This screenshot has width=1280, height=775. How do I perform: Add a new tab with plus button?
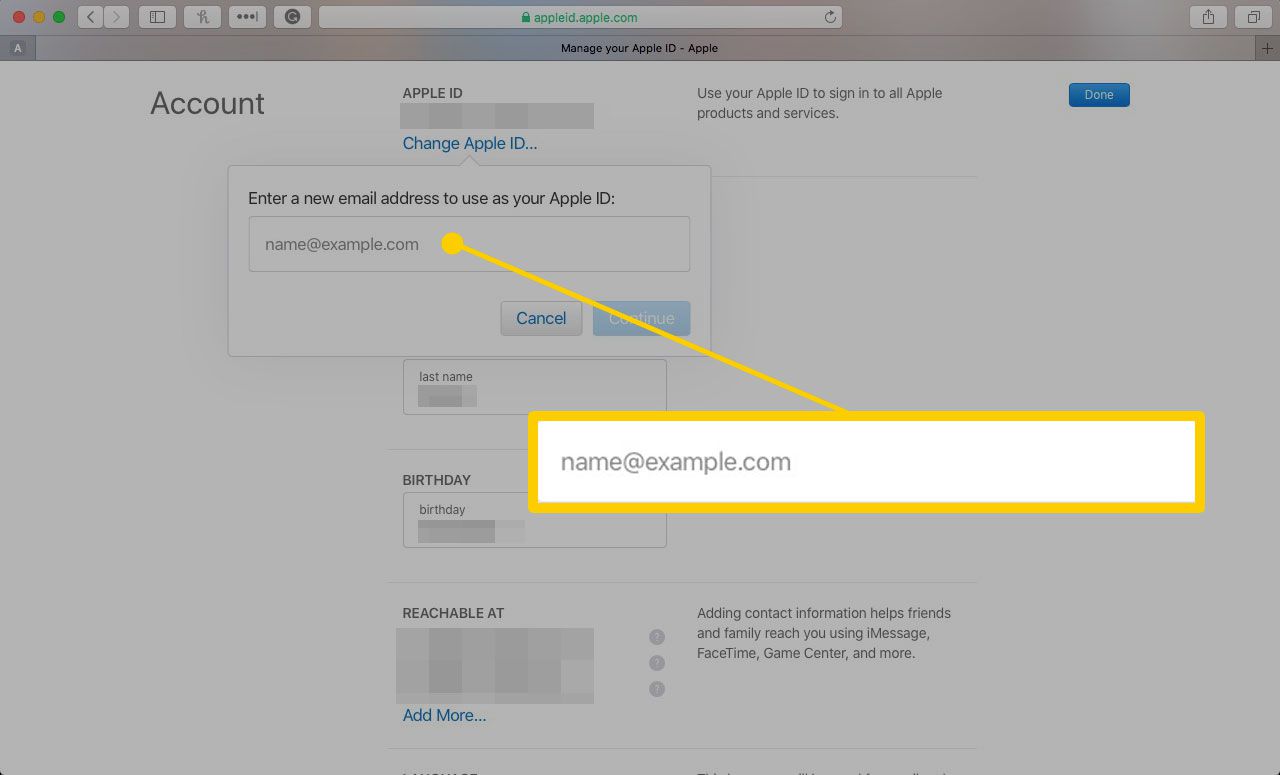click(x=1268, y=48)
